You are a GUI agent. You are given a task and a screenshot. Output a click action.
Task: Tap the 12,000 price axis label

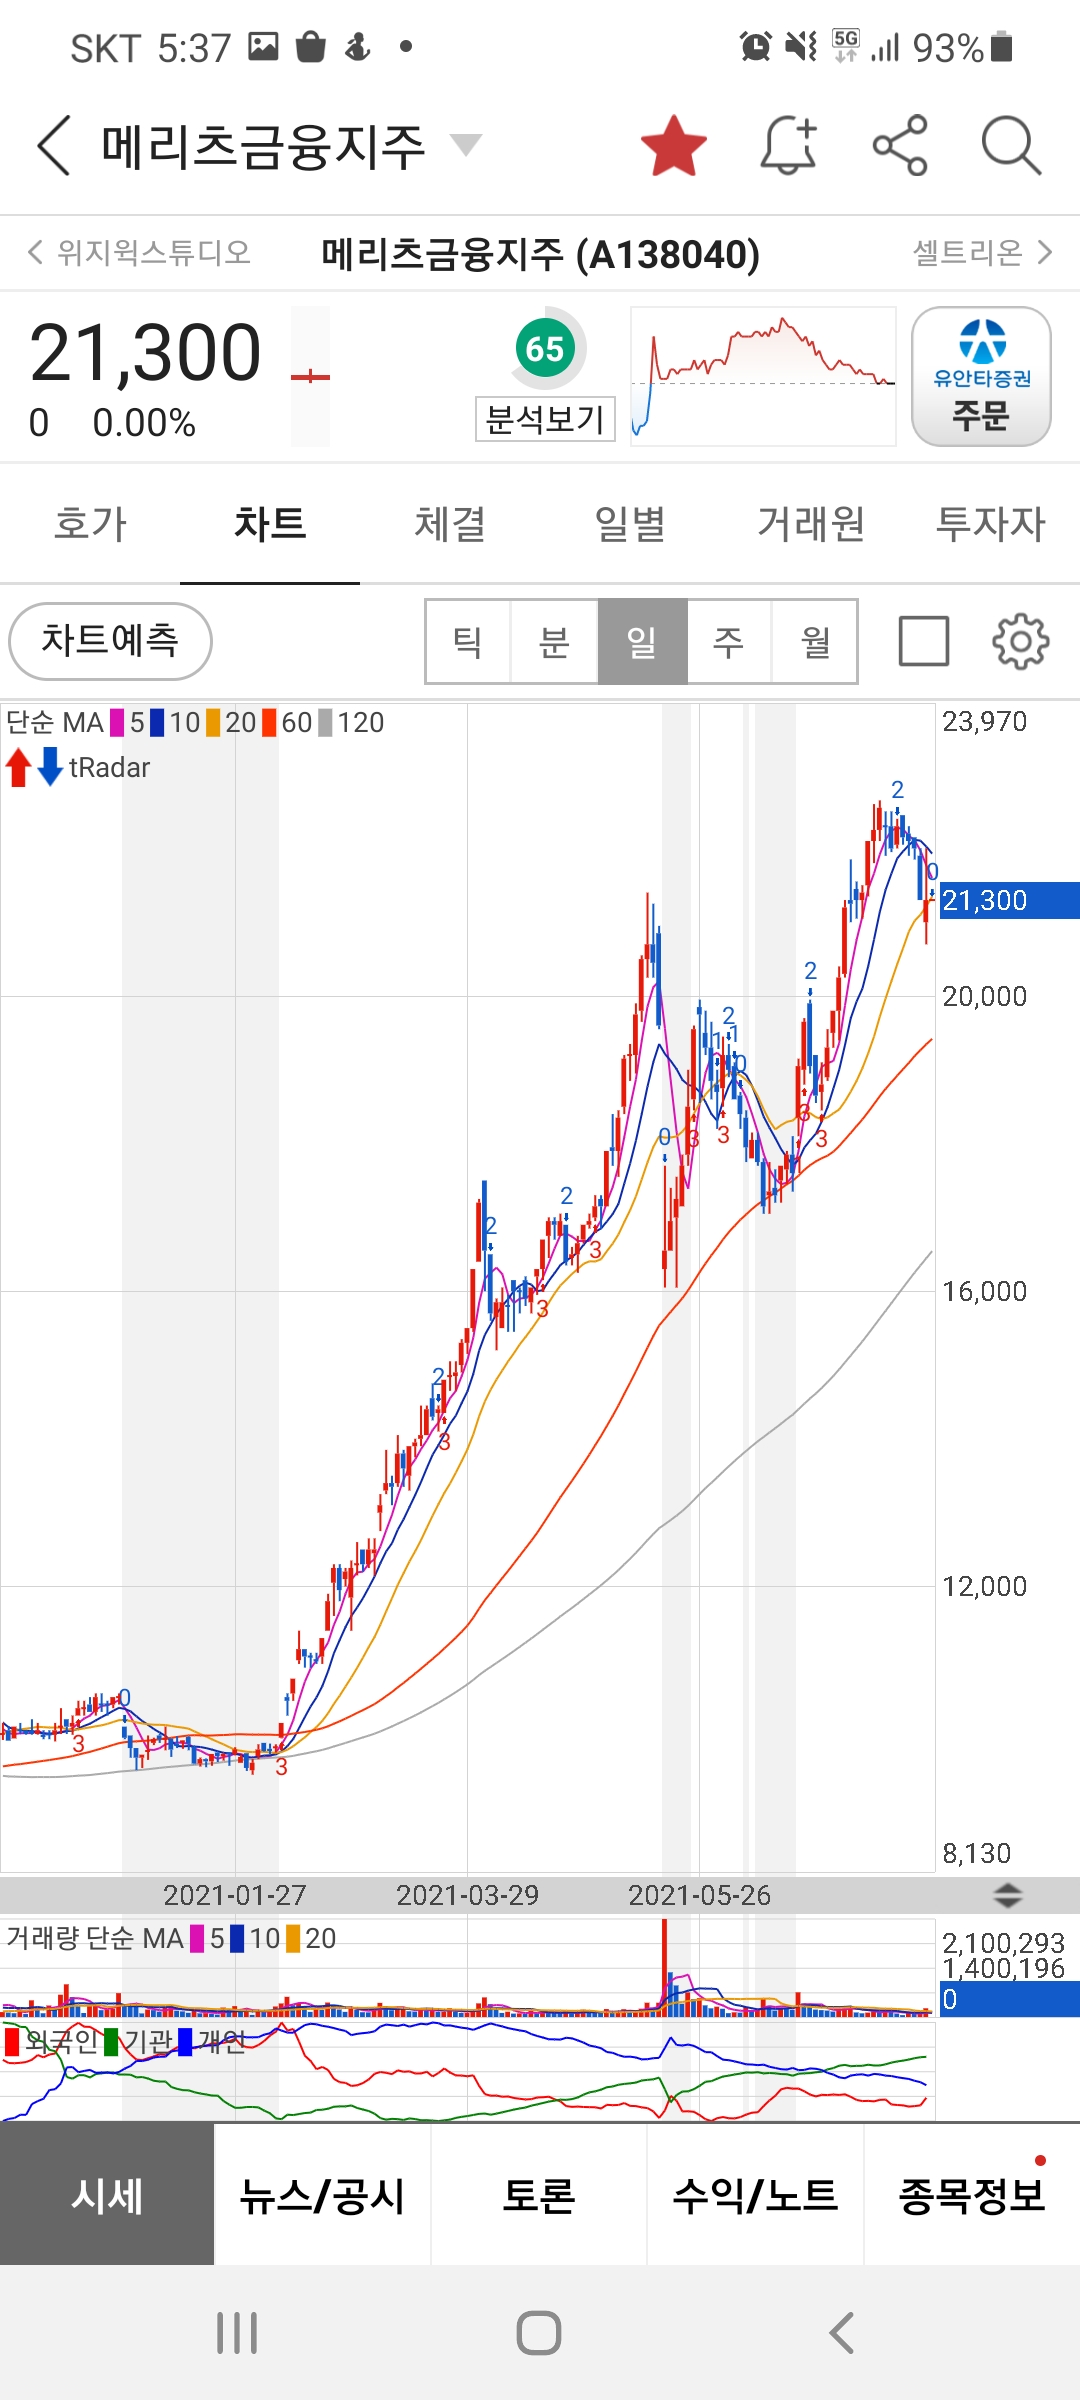985,1586
